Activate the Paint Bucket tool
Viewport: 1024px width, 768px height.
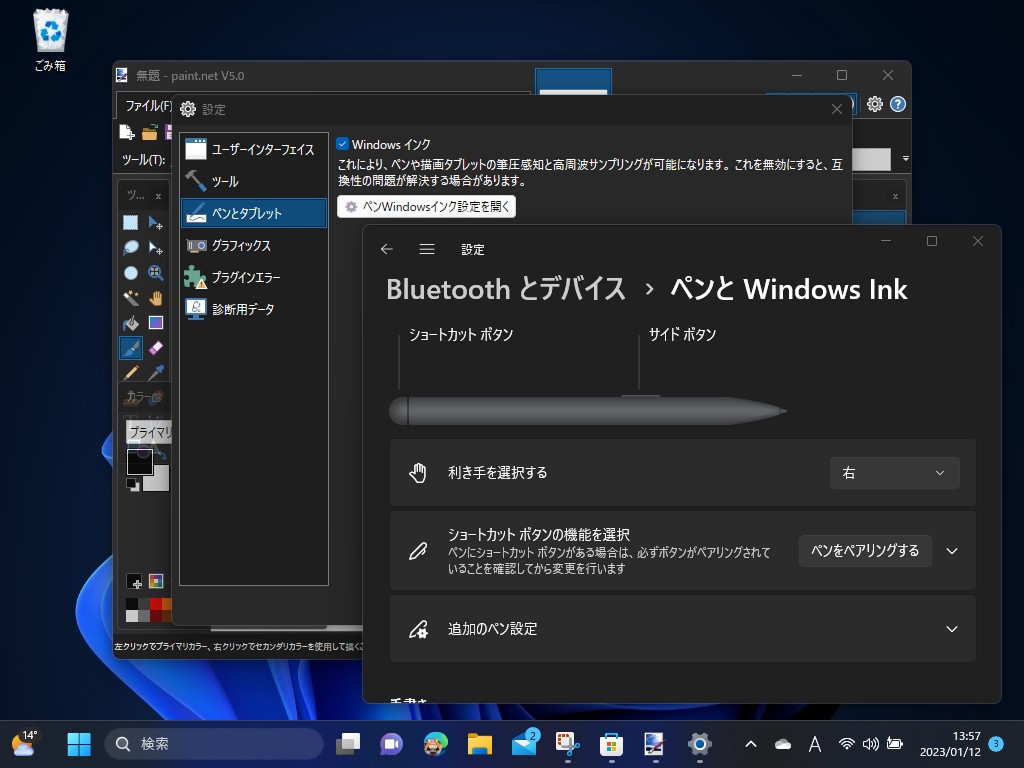(x=132, y=322)
